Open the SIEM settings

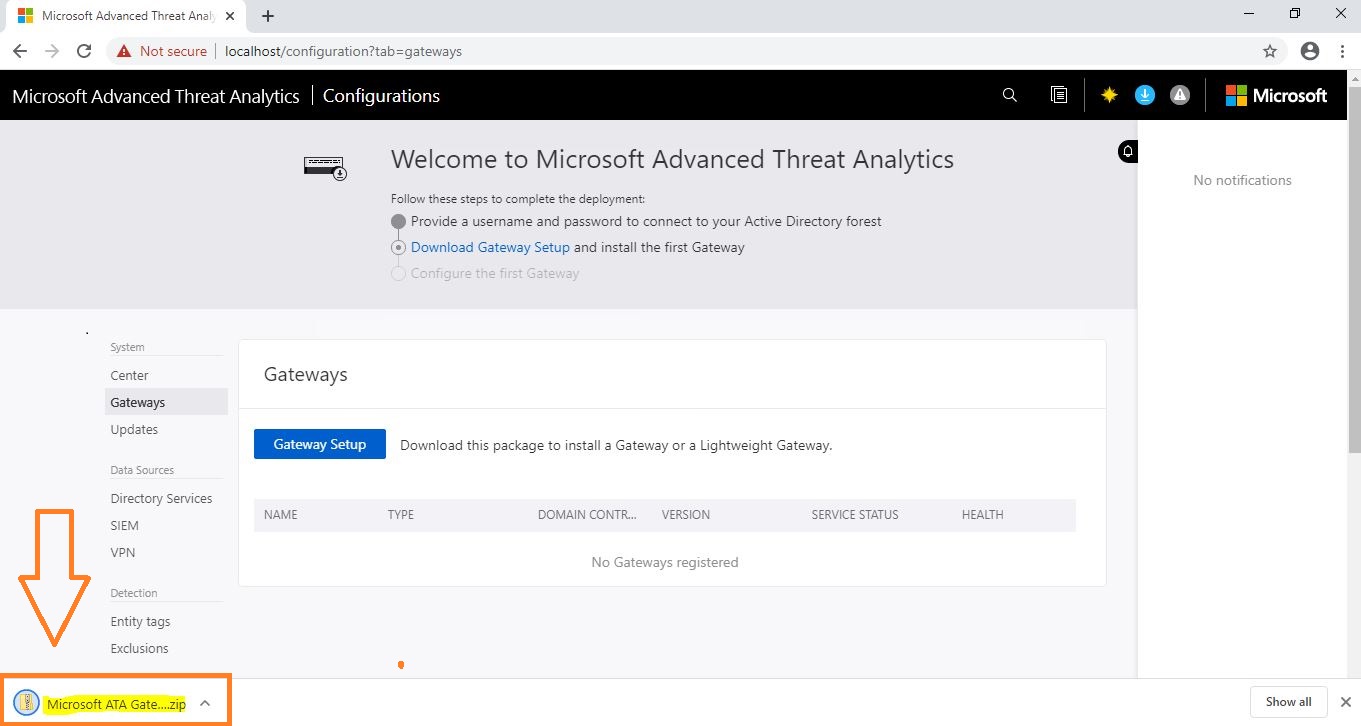124,525
